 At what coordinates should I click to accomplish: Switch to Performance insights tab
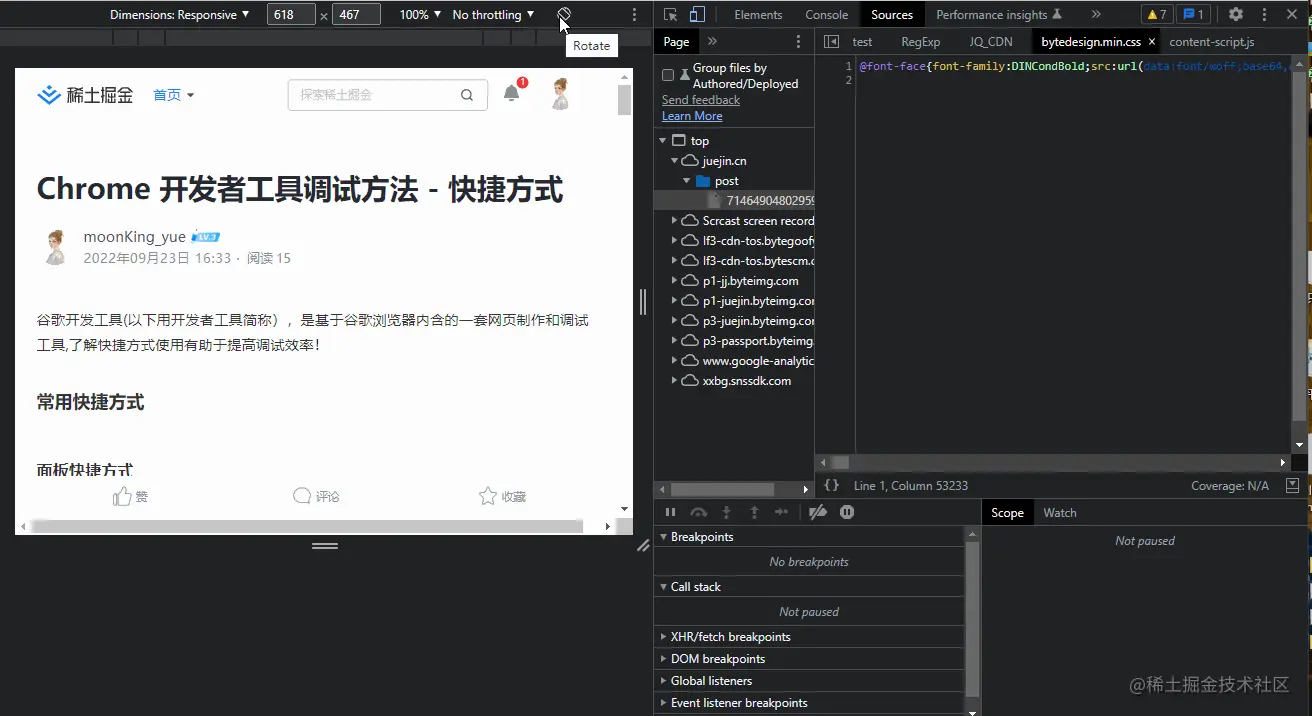coord(998,15)
